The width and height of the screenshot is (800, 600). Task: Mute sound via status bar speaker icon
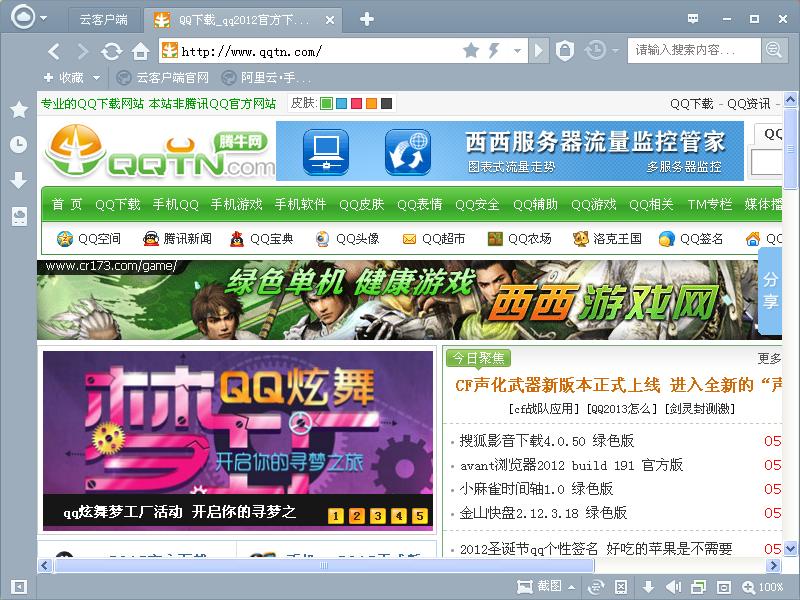point(673,587)
